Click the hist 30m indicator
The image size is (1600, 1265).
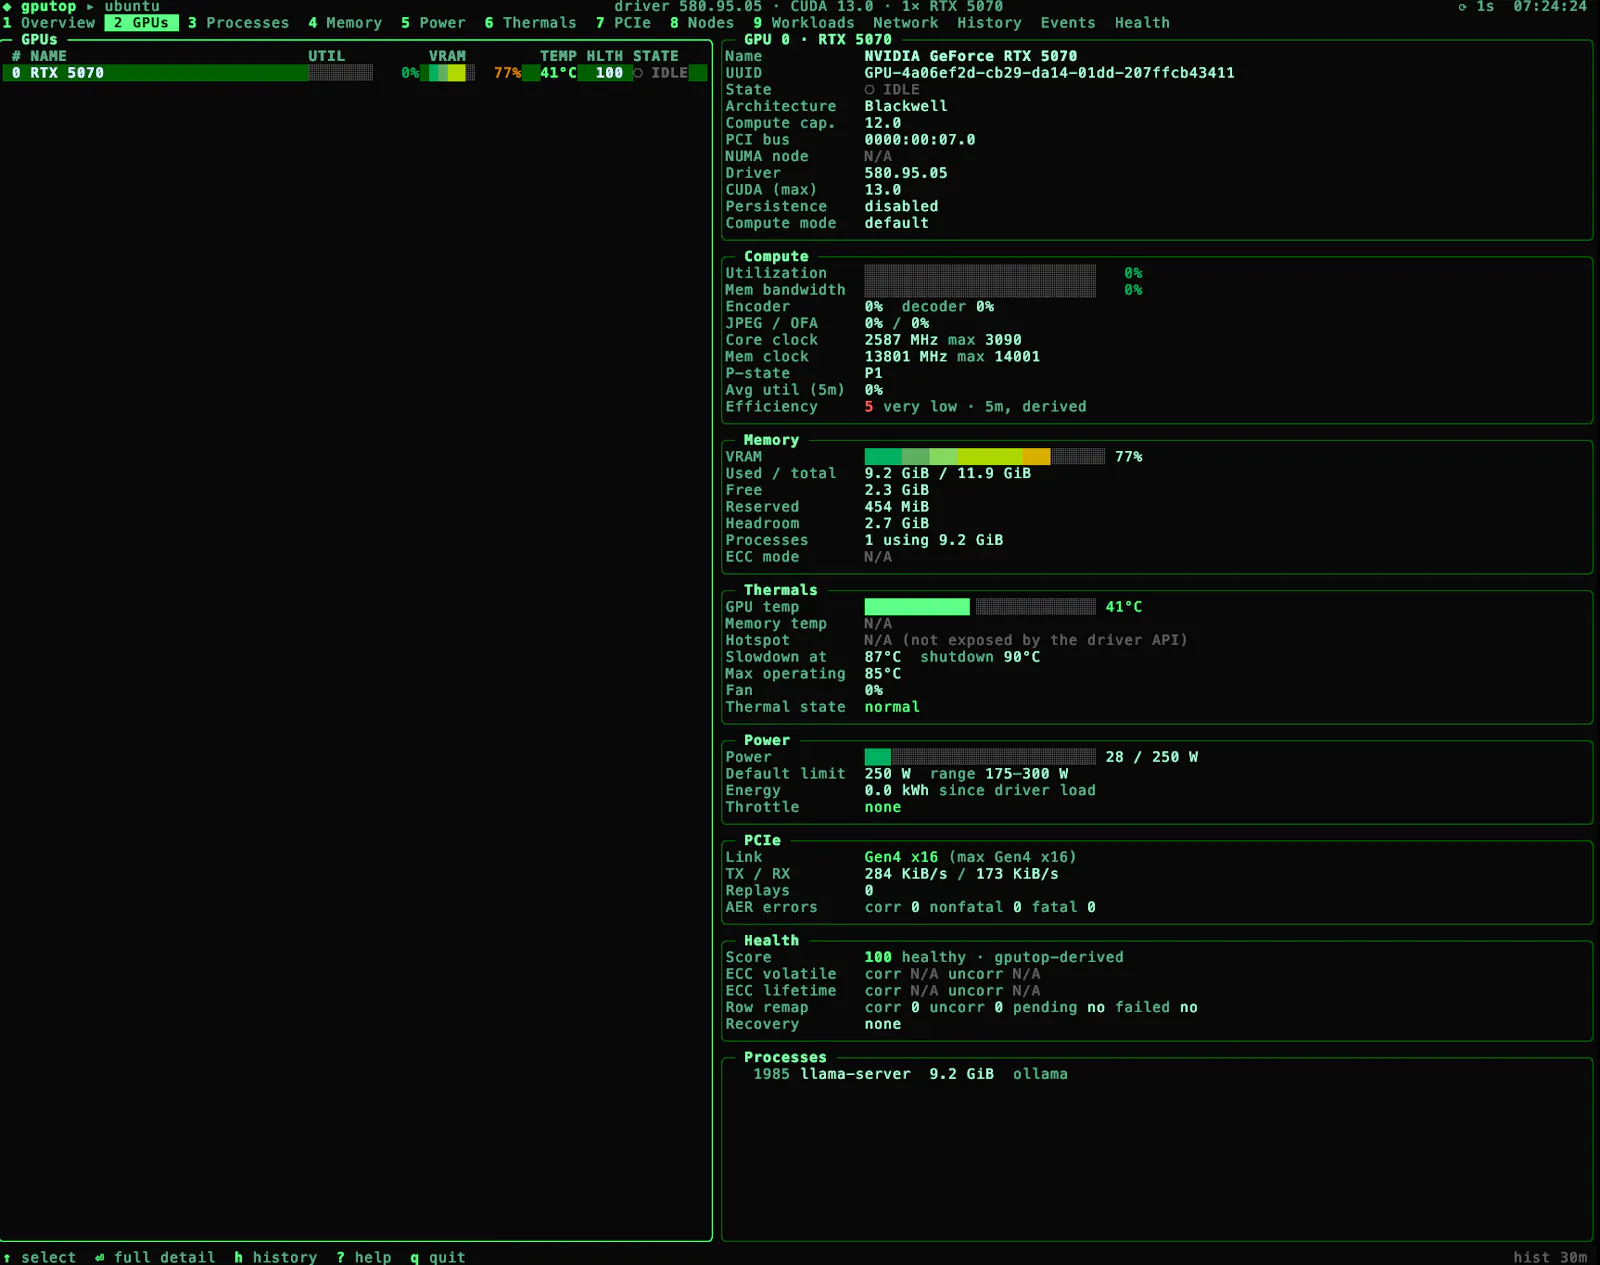point(1550,1257)
